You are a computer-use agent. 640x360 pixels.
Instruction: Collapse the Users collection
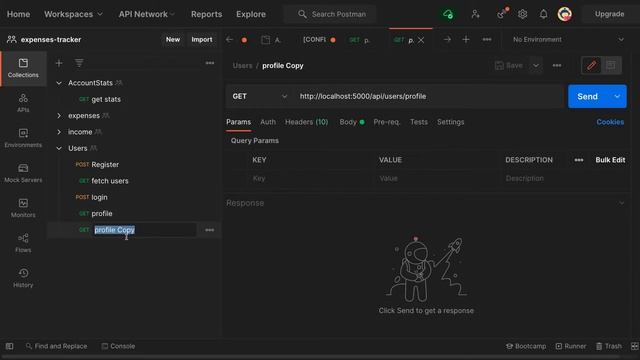59,149
